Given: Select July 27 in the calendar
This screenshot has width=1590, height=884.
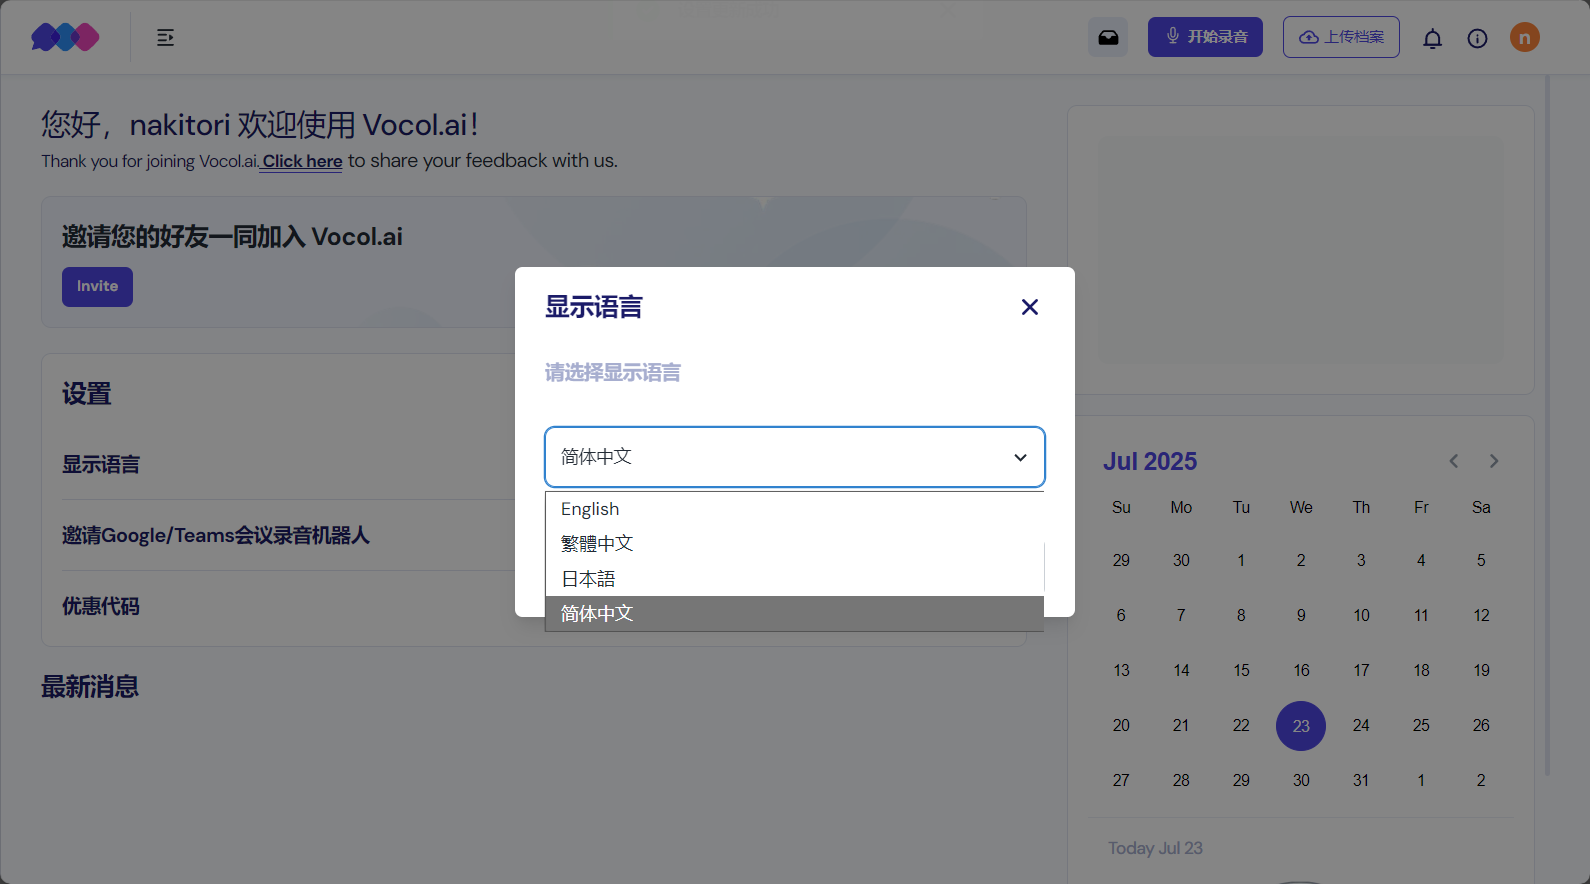Looking at the screenshot, I should (1121, 780).
